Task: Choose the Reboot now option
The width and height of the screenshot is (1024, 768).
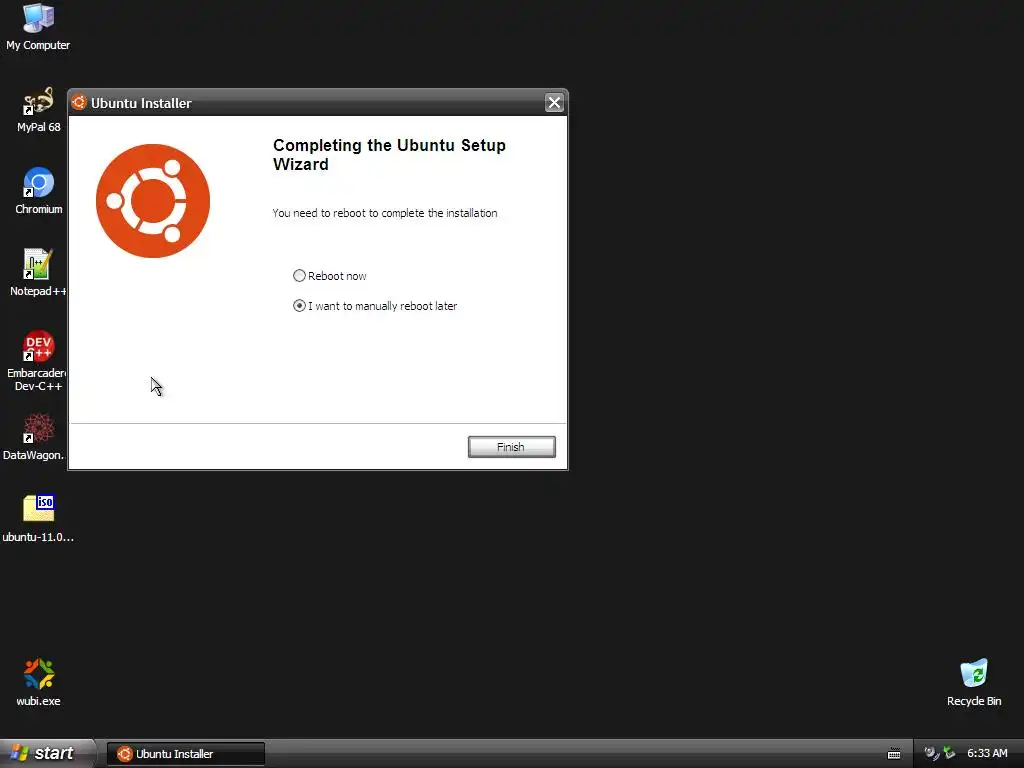Action: pyautogui.click(x=330, y=276)
